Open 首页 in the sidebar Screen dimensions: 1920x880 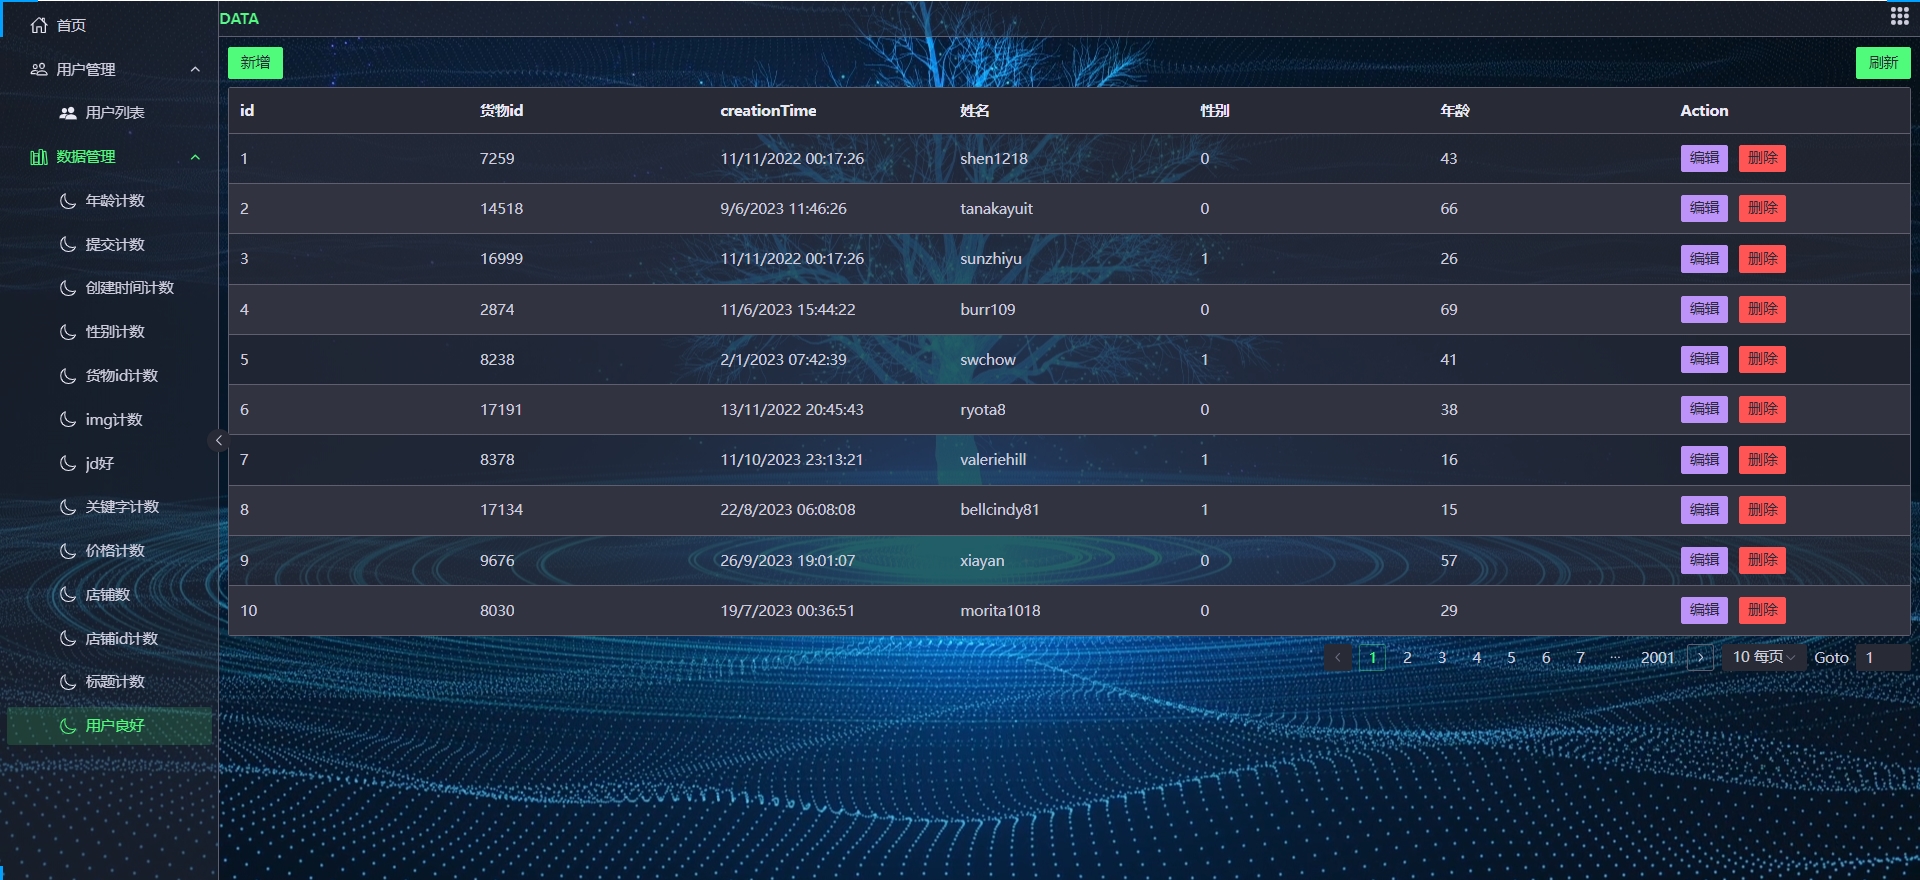(109, 25)
